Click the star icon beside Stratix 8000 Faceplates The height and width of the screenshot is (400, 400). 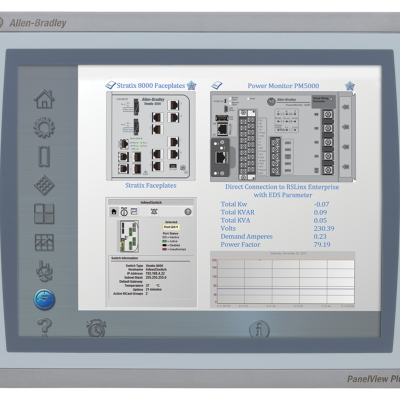pos(191,86)
